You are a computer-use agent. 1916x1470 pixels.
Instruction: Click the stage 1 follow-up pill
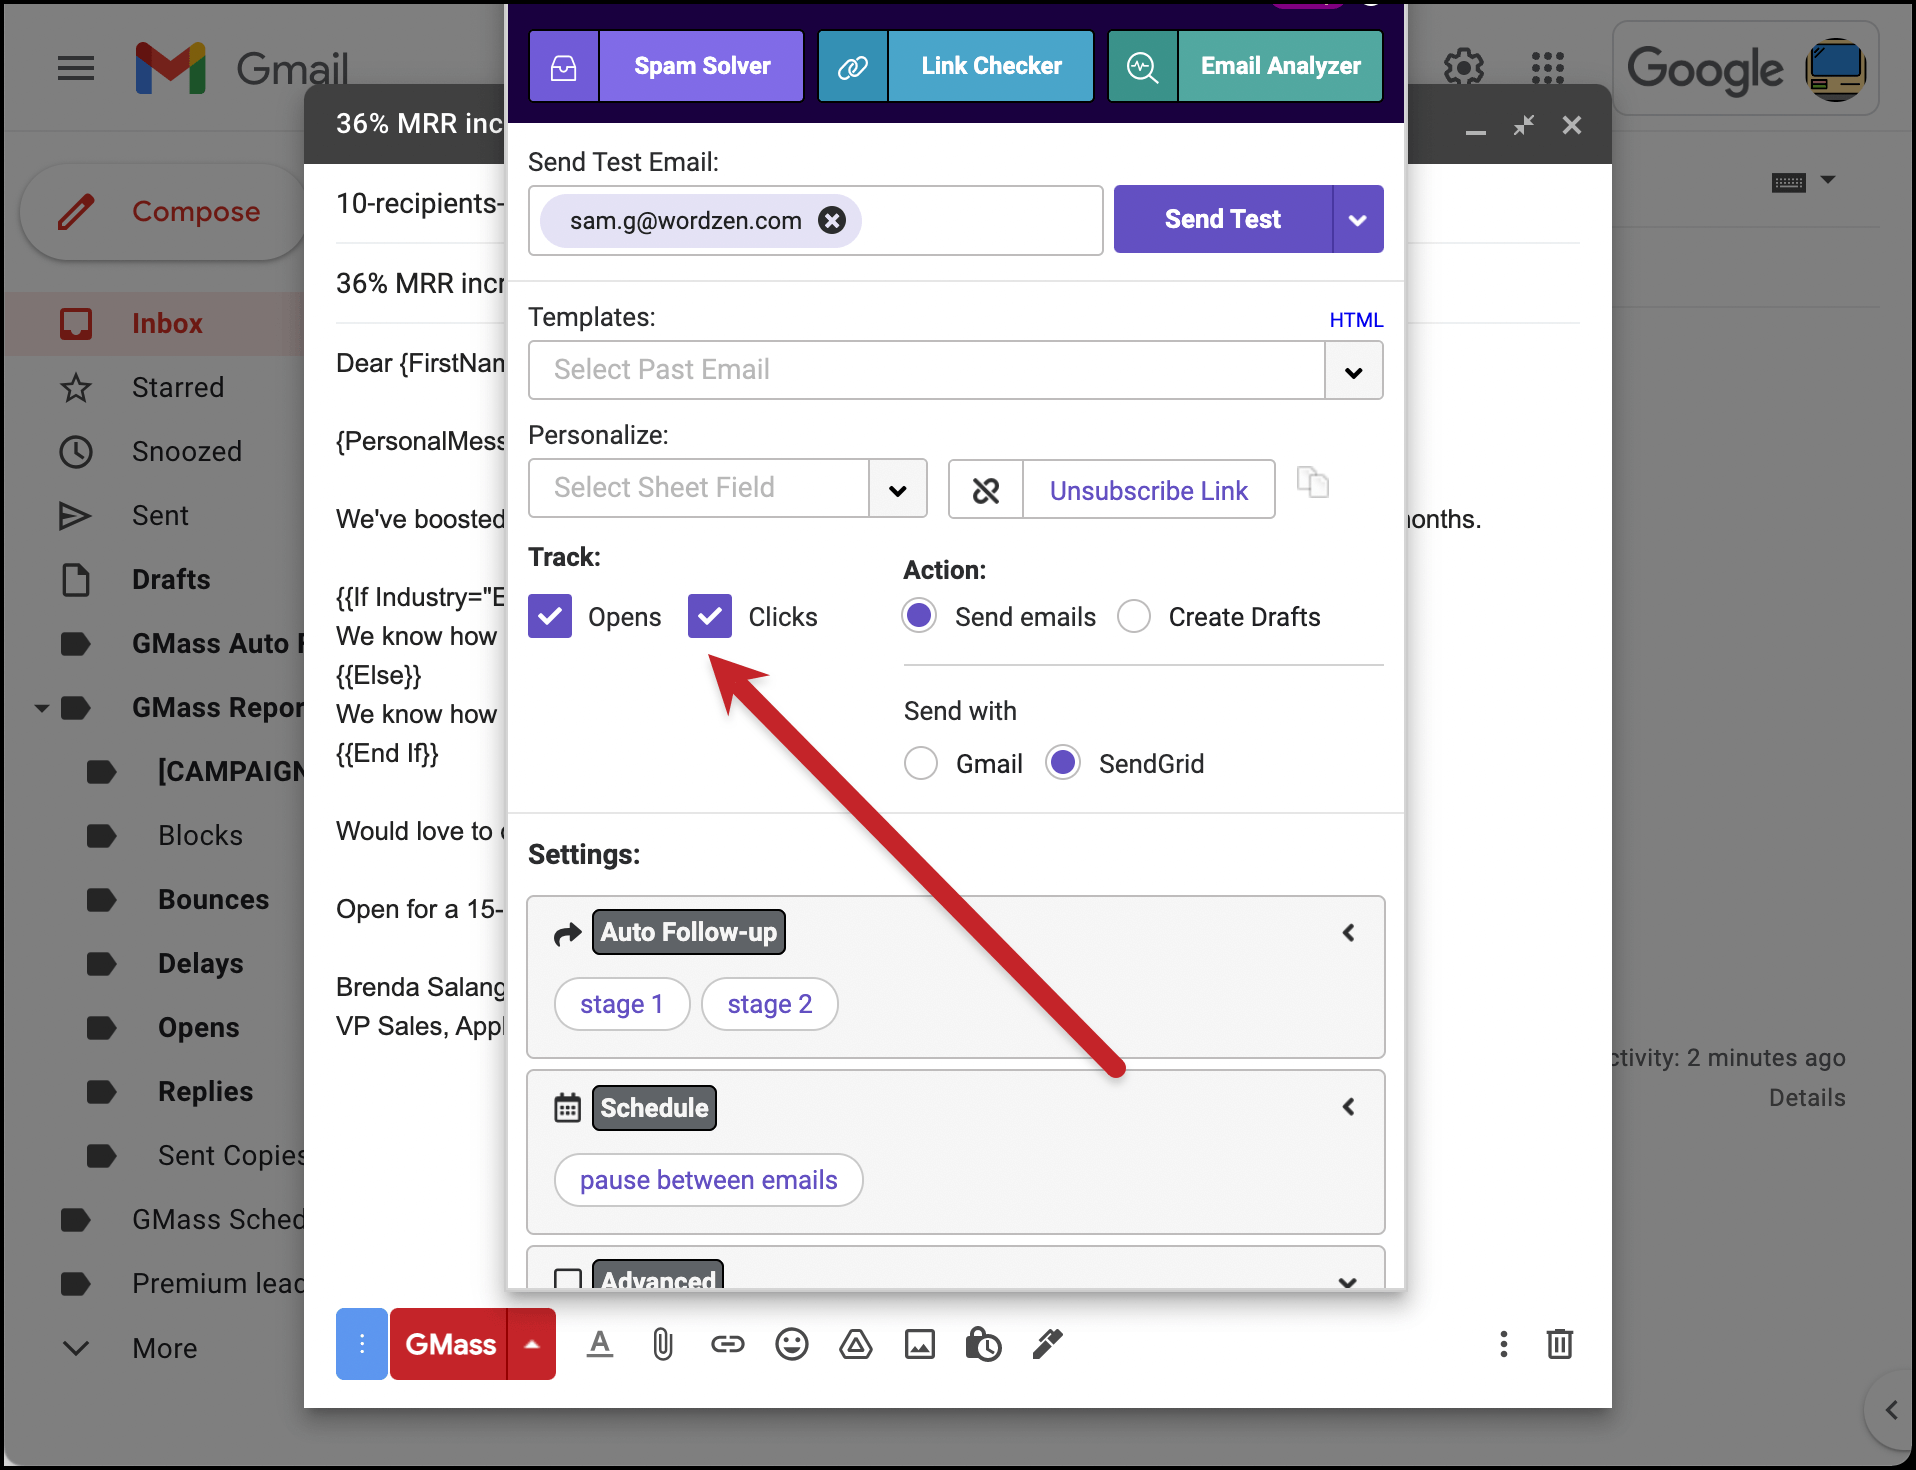[x=621, y=1004]
